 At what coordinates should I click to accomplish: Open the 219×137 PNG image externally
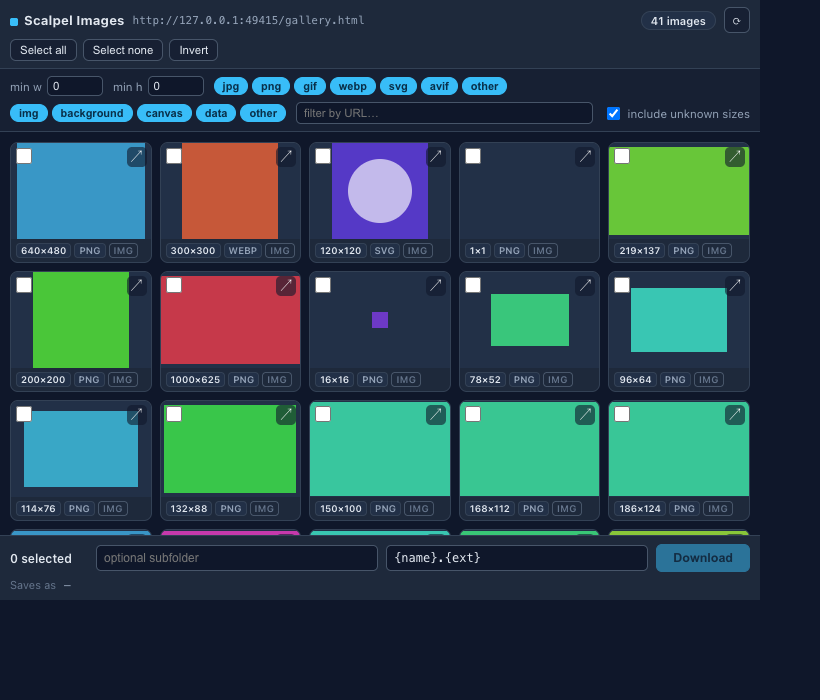735,156
